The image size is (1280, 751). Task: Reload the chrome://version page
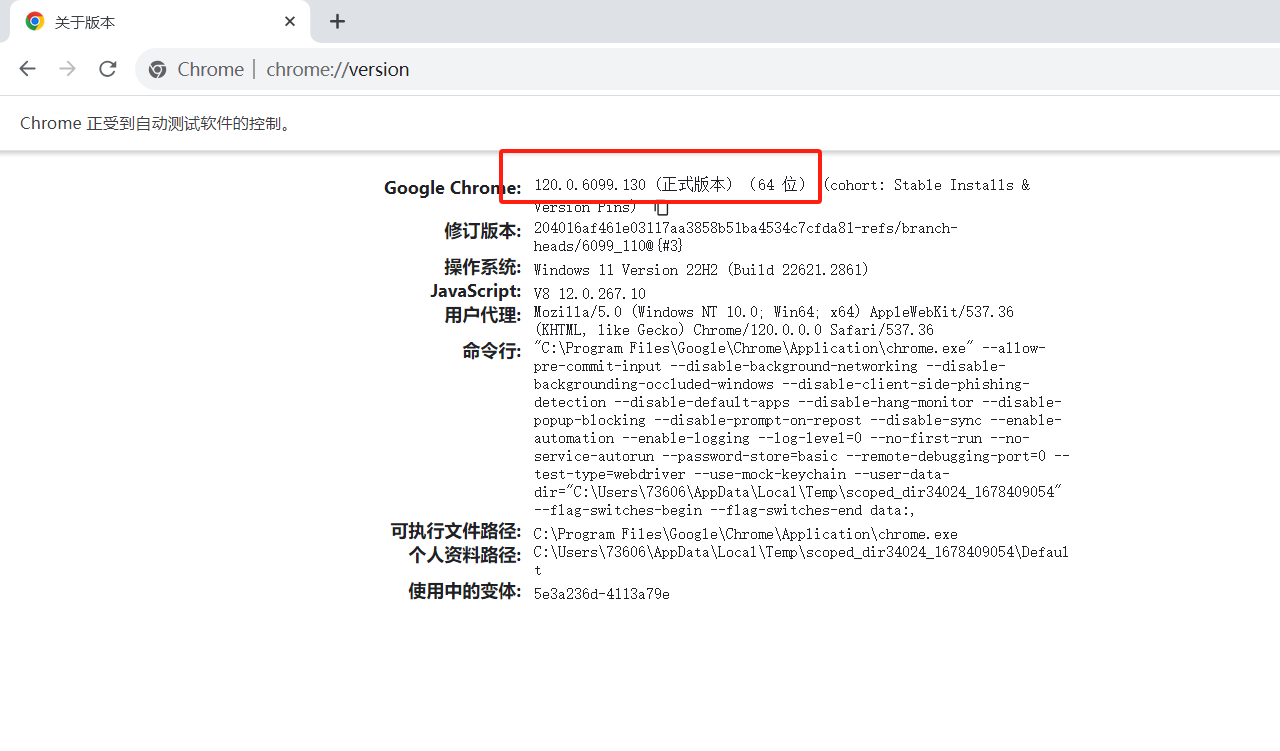(108, 69)
